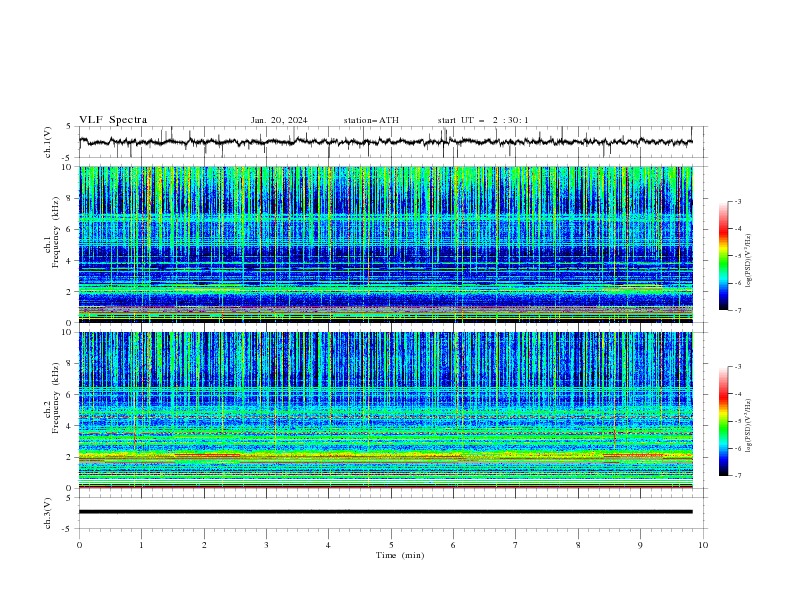Click the 'VLF Spectra' title text
Image resolution: width=792 pixels, height=612 pixels.
pyautogui.click(x=113, y=120)
